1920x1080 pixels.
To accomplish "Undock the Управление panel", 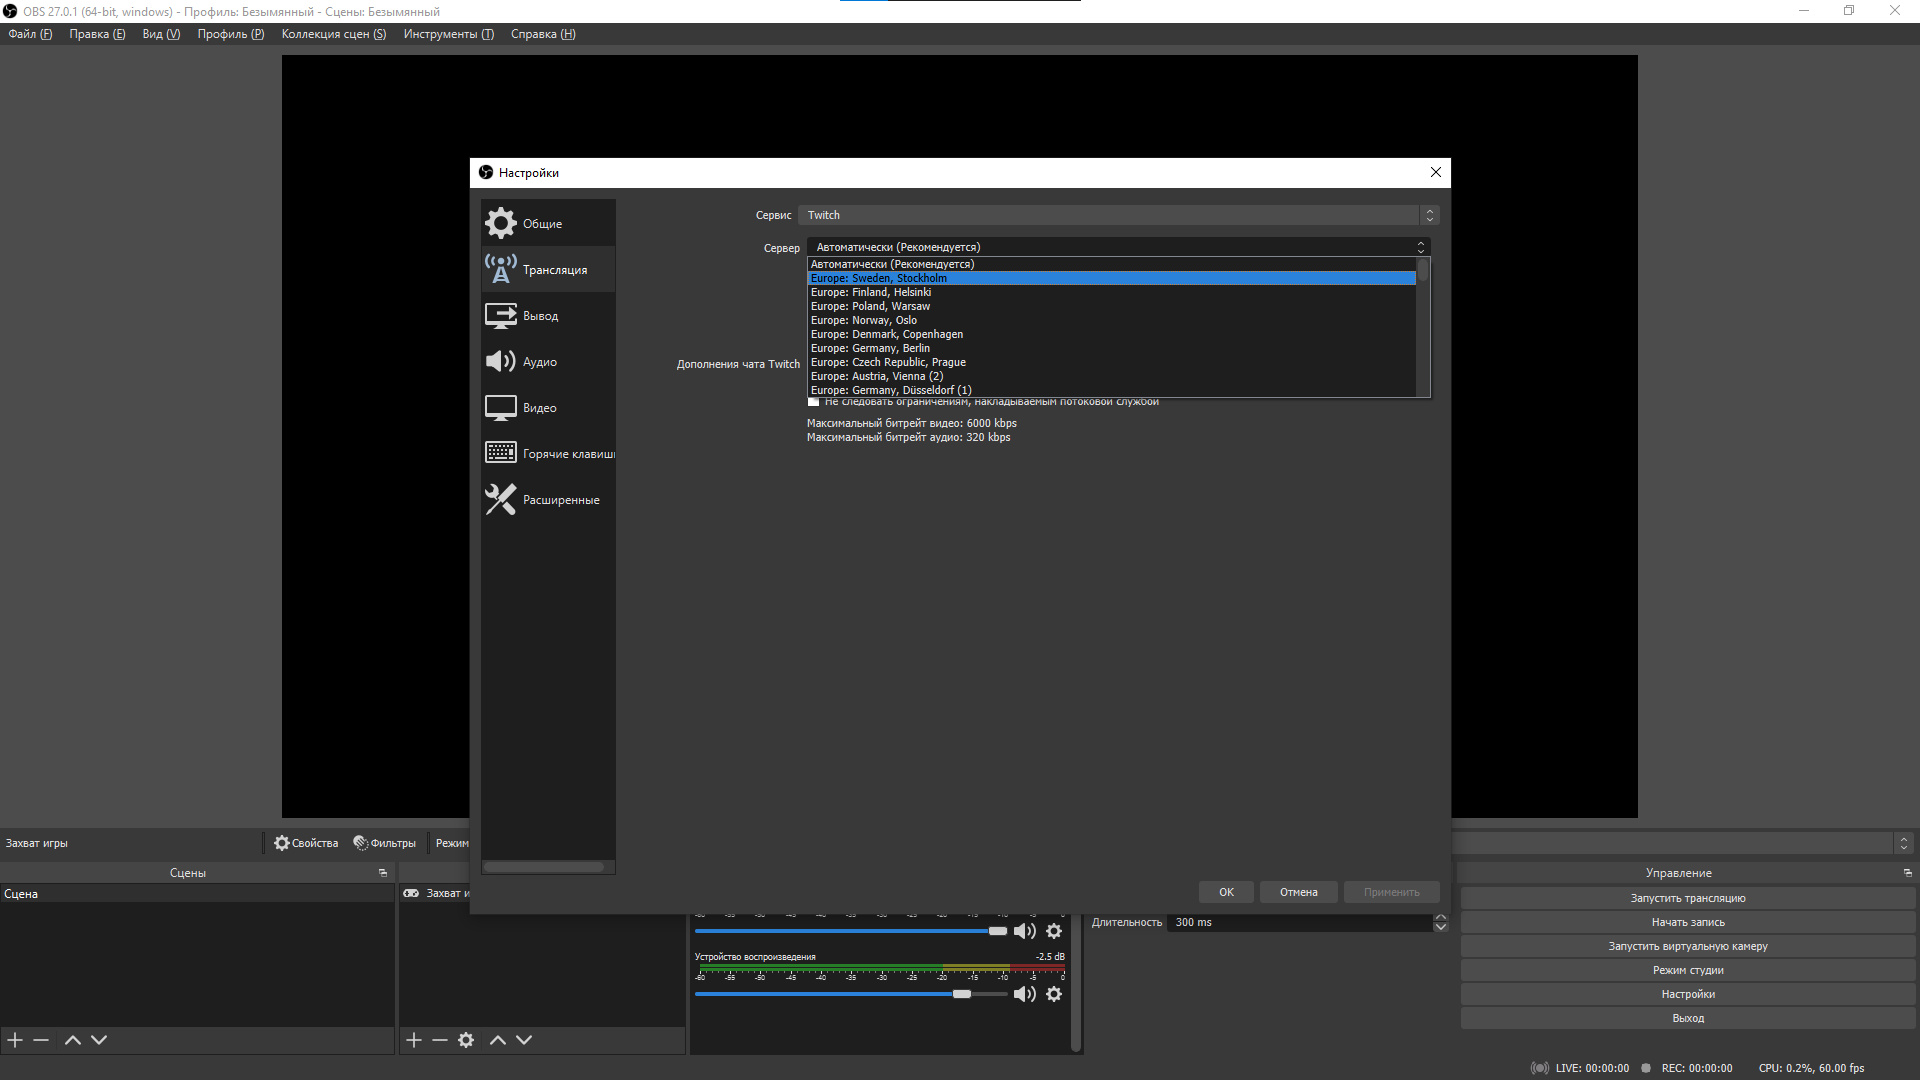I will click(x=1907, y=873).
